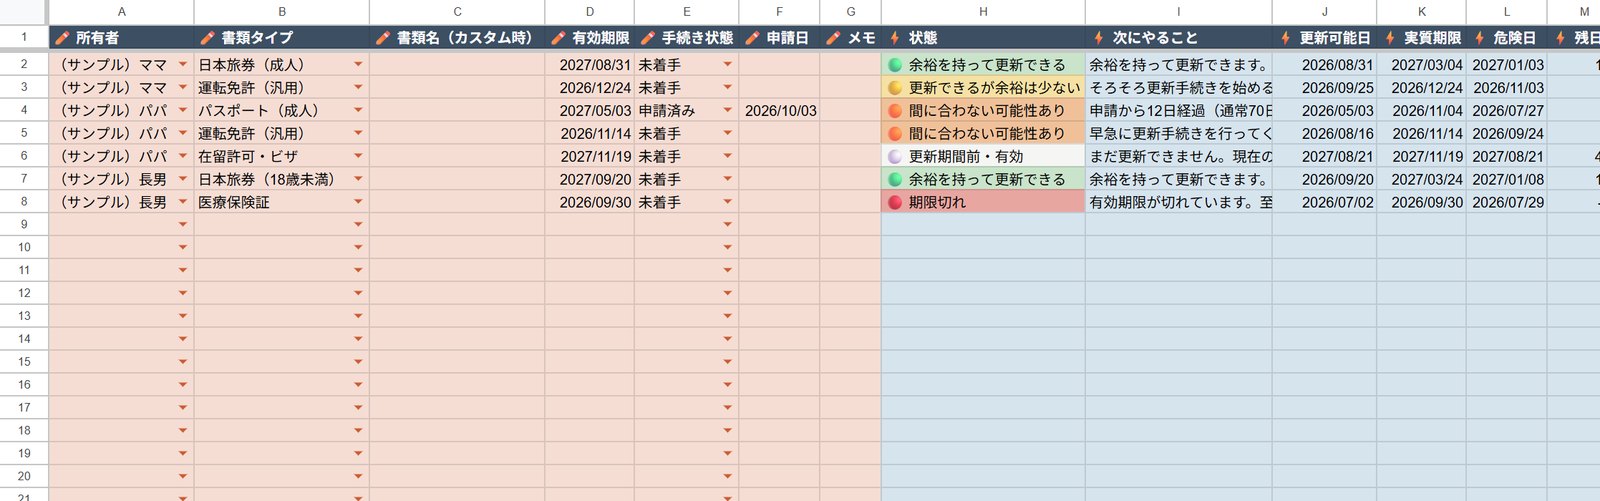Click pencil icon in メモ header
This screenshot has height=501, width=1600.
(x=833, y=38)
